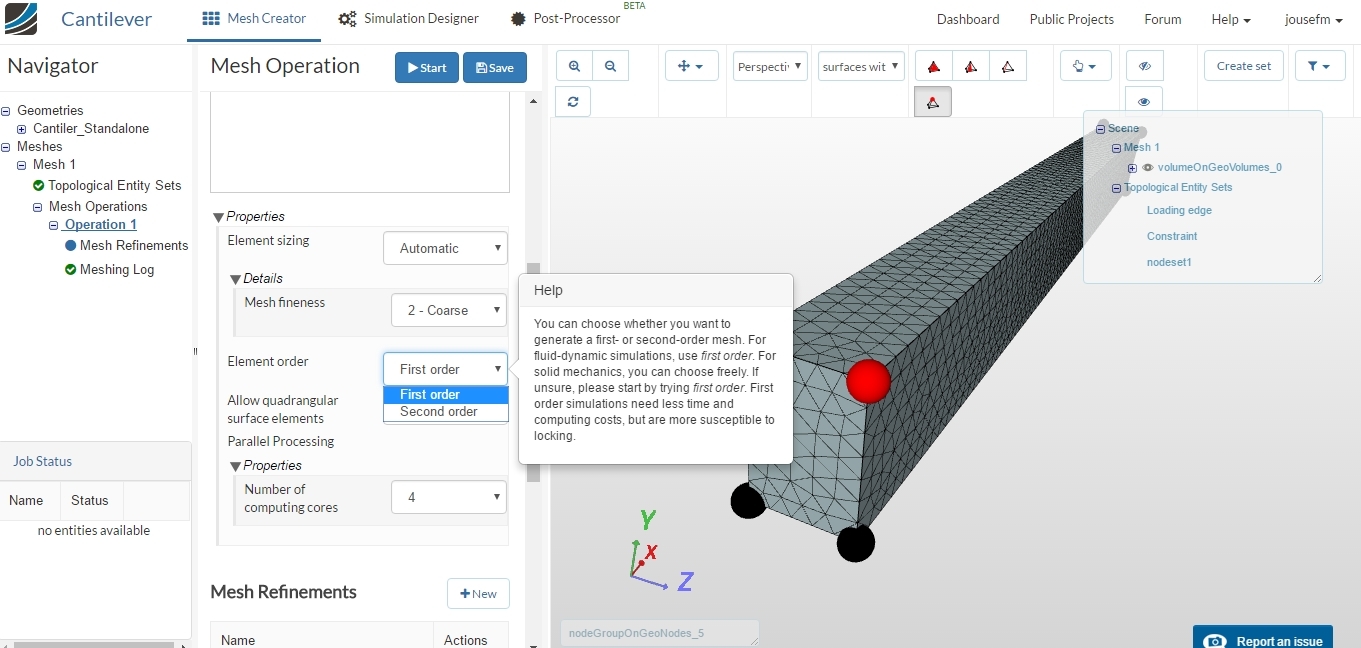1361x648 pixels.
Task: Select the wireframe edge pick icon
Action: point(1007,67)
